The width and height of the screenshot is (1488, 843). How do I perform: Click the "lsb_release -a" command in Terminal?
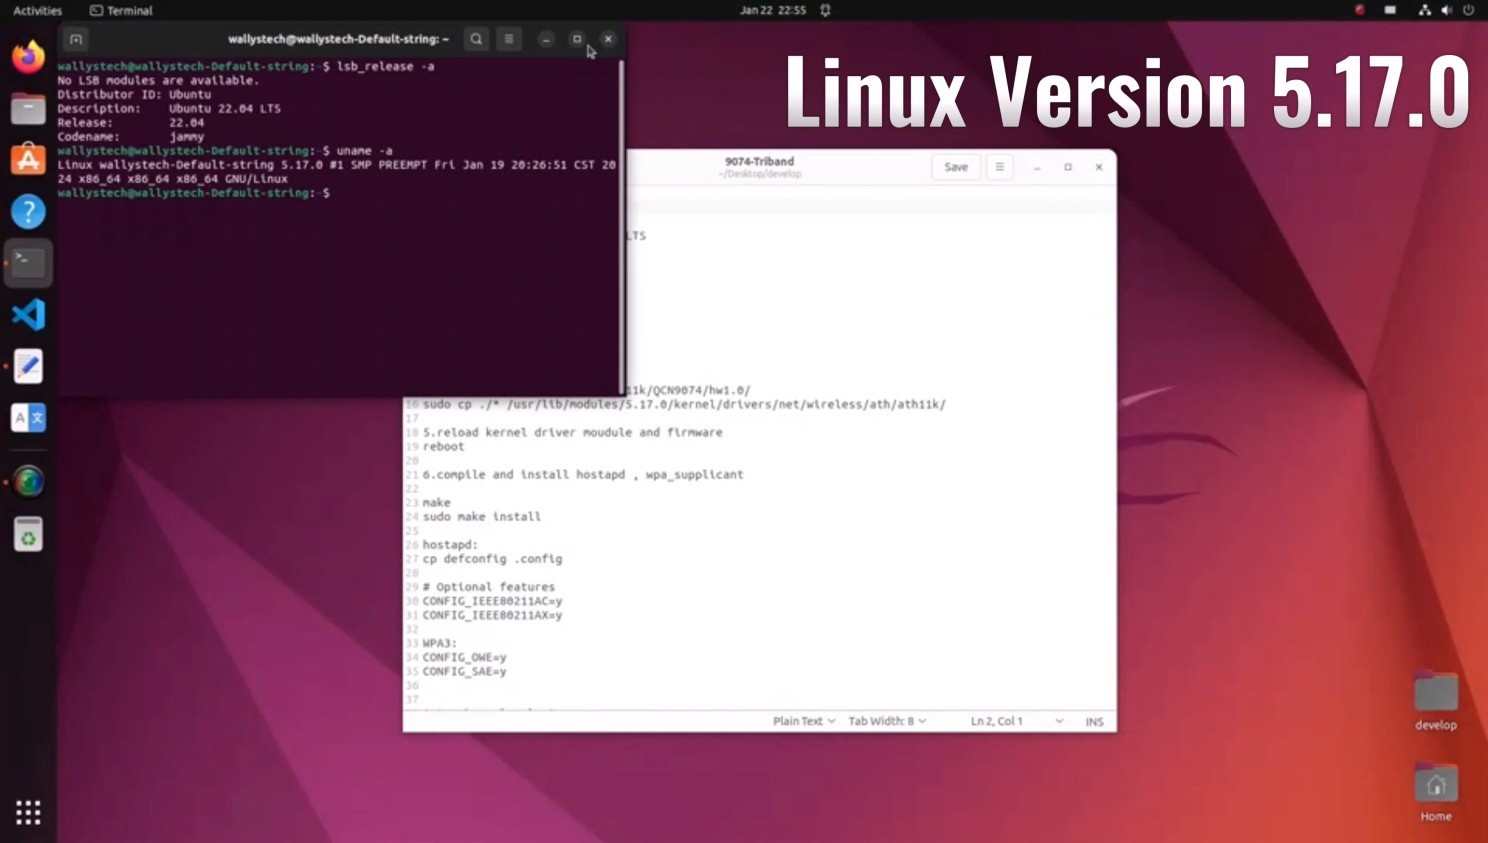(x=385, y=66)
